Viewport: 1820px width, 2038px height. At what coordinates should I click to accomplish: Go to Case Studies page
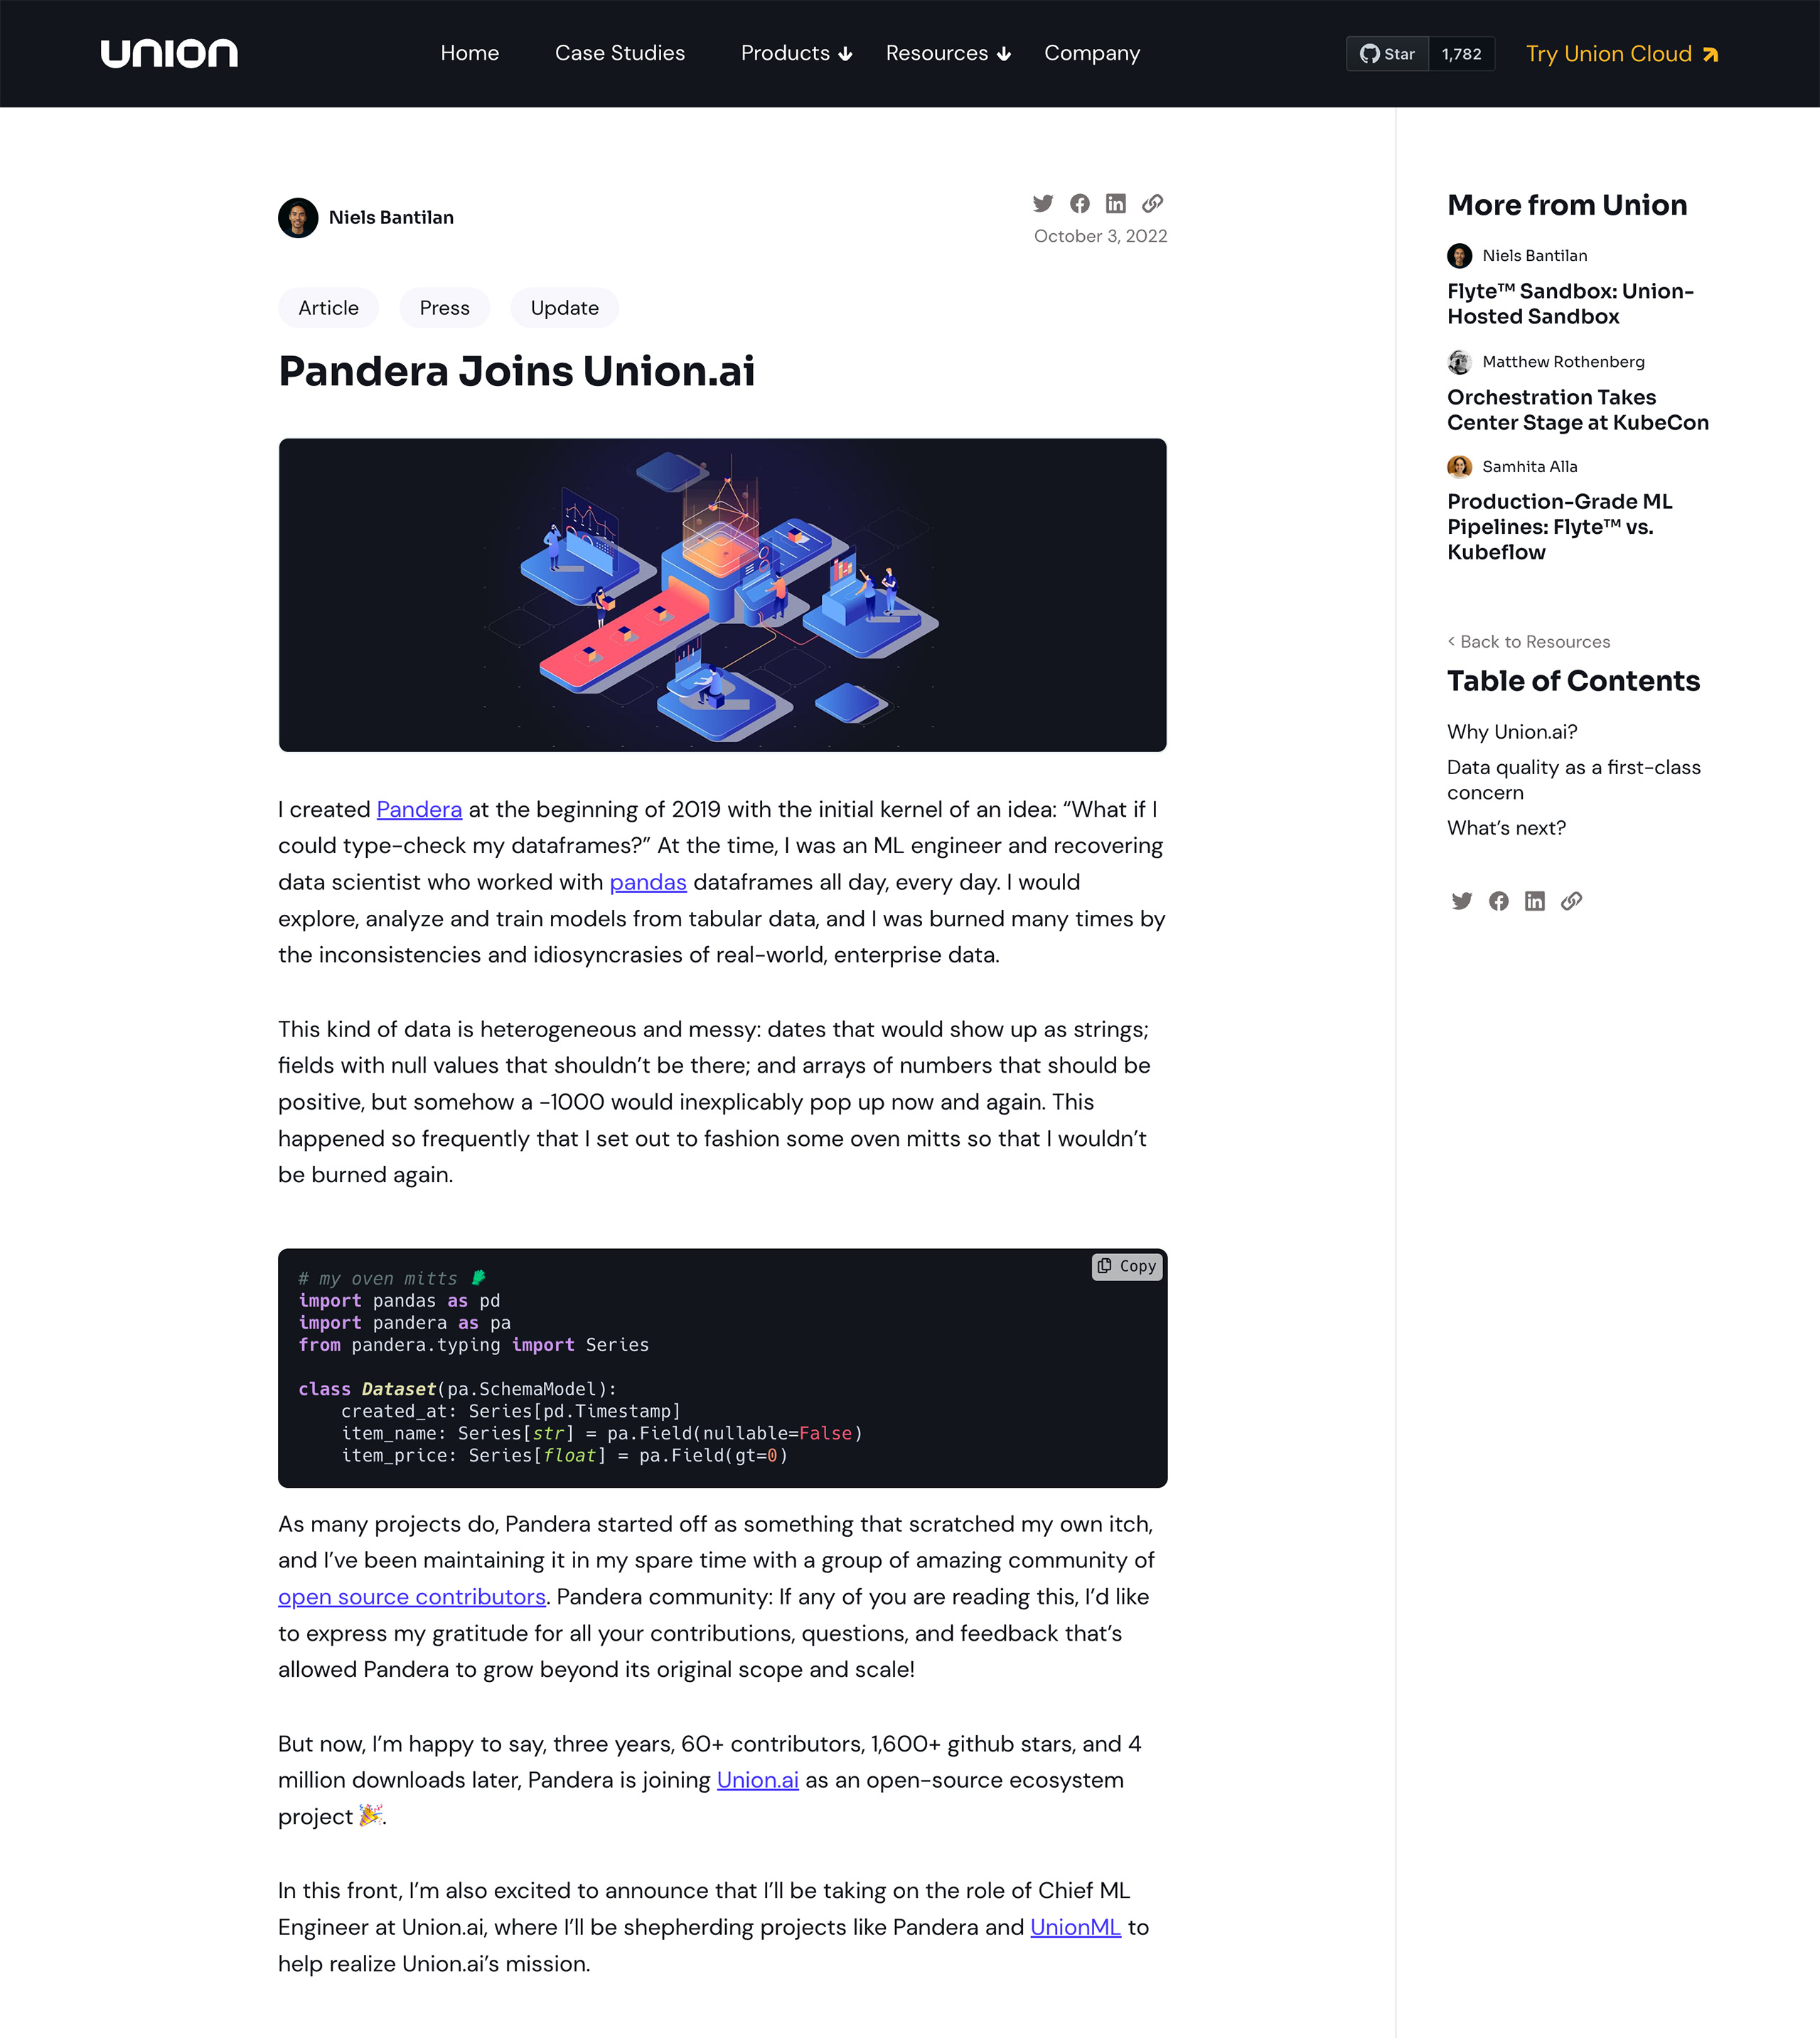click(x=620, y=54)
